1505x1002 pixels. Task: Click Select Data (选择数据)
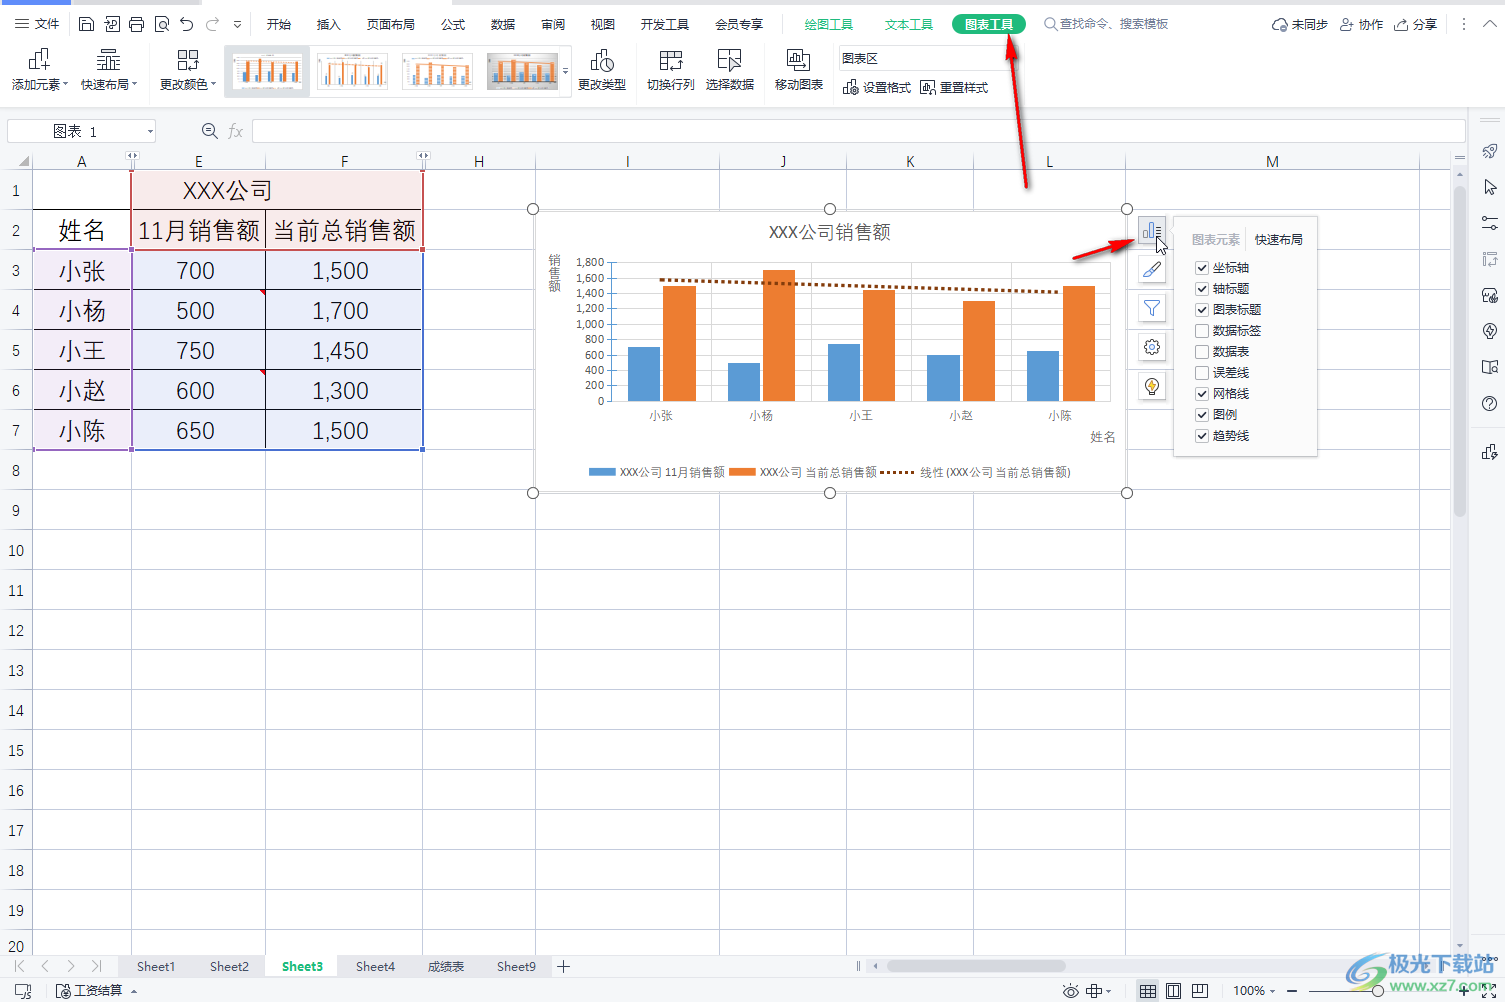730,71
